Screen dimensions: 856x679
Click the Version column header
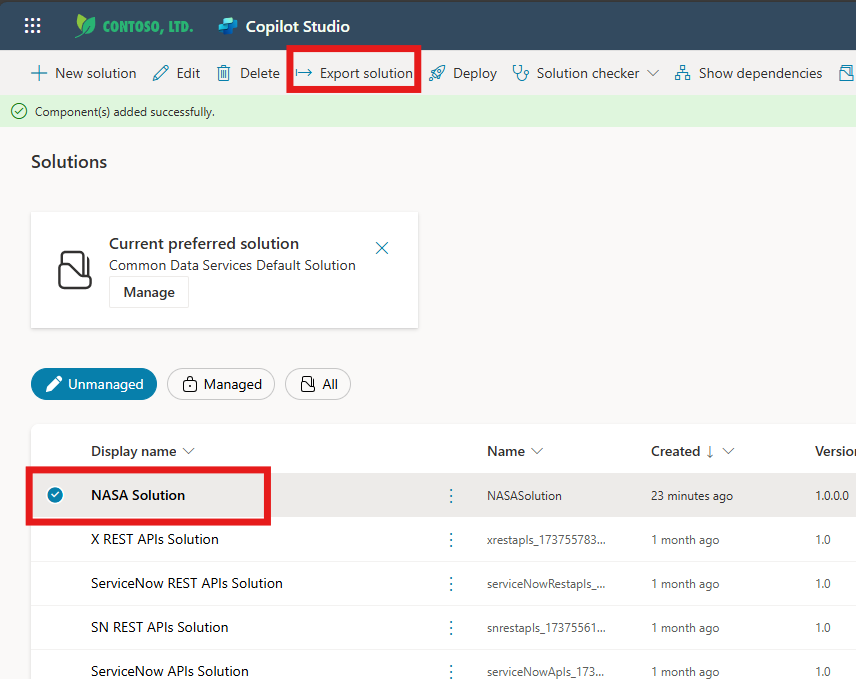click(835, 451)
